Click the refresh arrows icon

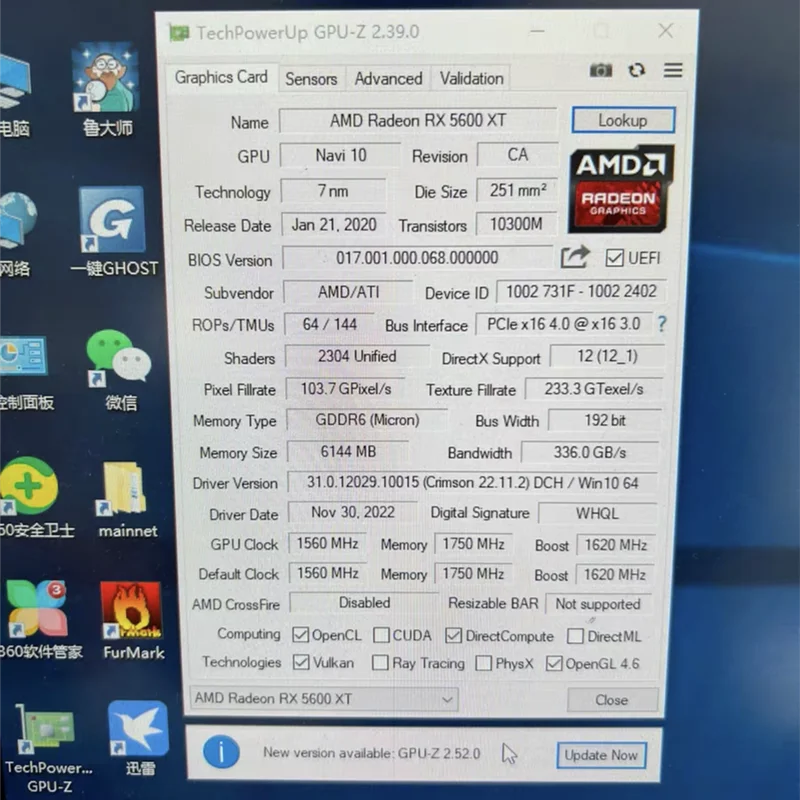pyautogui.click(x=636, y=70)
